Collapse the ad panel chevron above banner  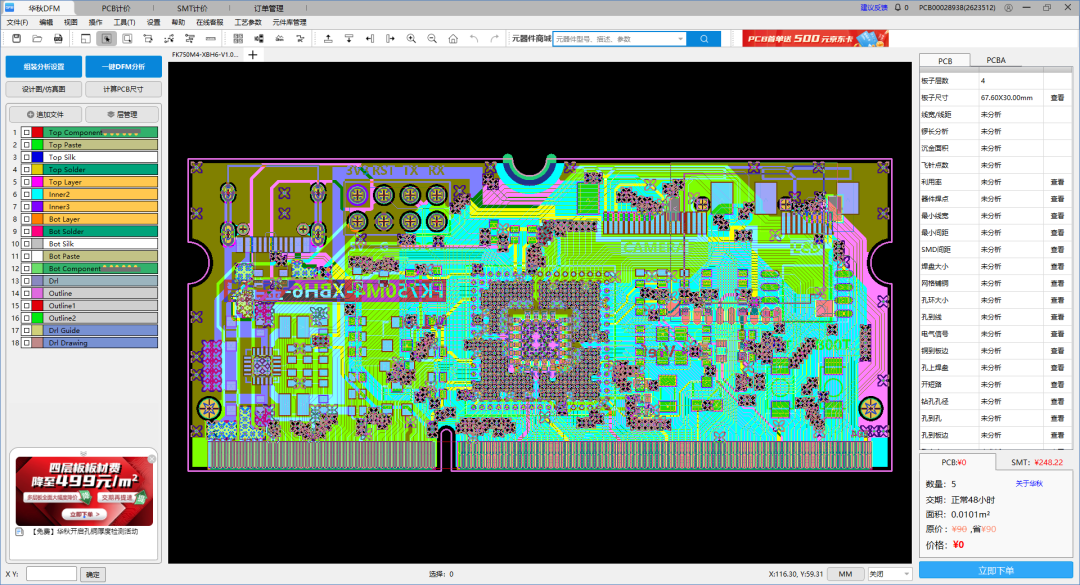(83, 453)
